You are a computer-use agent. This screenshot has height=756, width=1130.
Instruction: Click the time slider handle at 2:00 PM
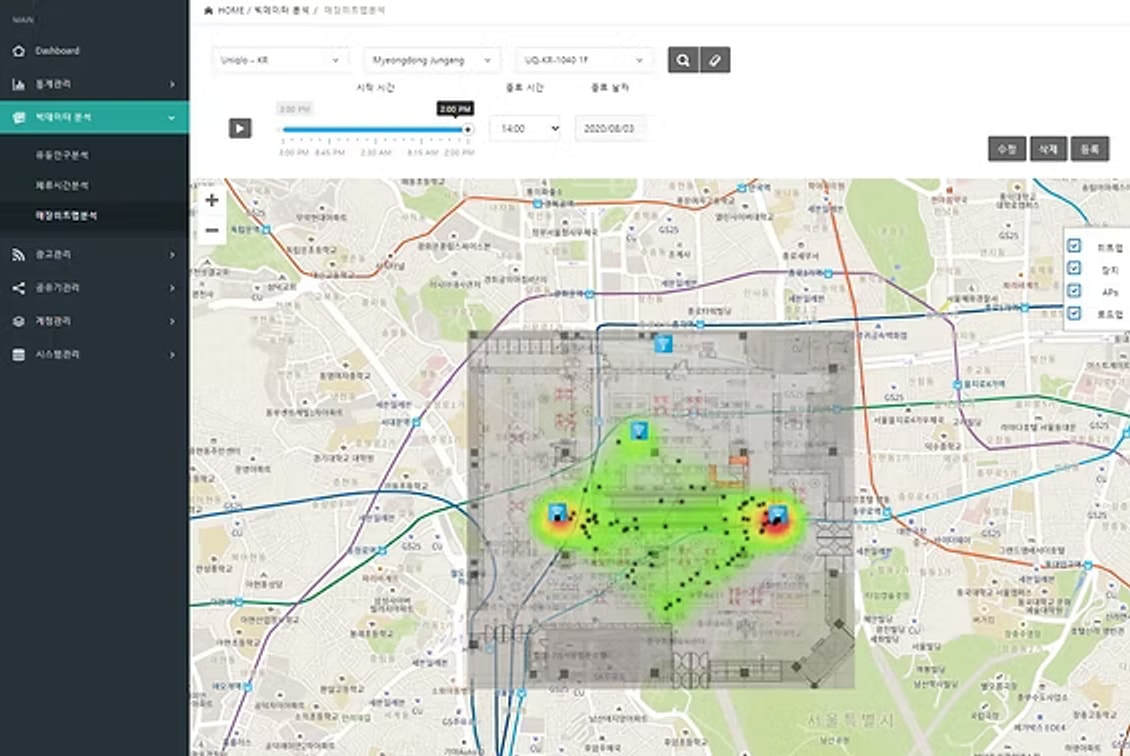(x=467, y=129)
